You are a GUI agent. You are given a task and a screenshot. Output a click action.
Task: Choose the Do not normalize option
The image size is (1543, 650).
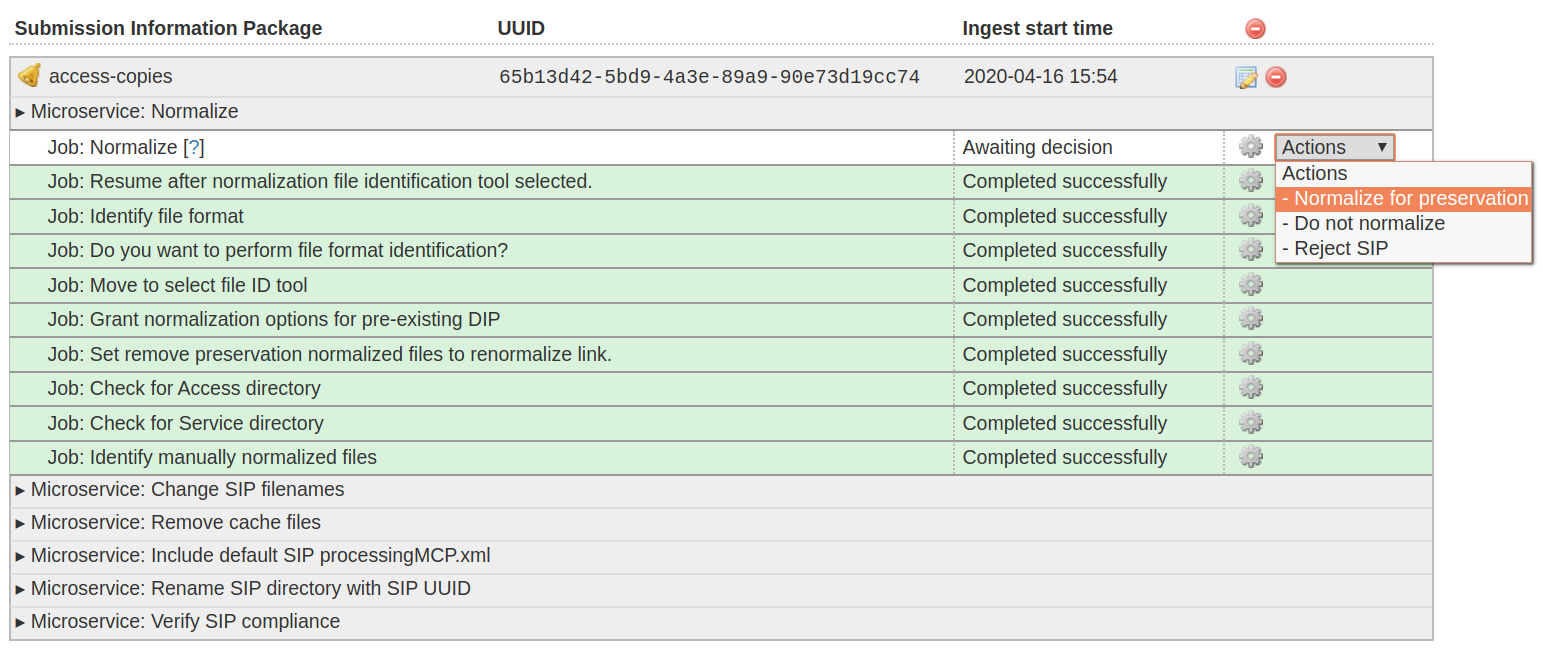[1364, 223]
